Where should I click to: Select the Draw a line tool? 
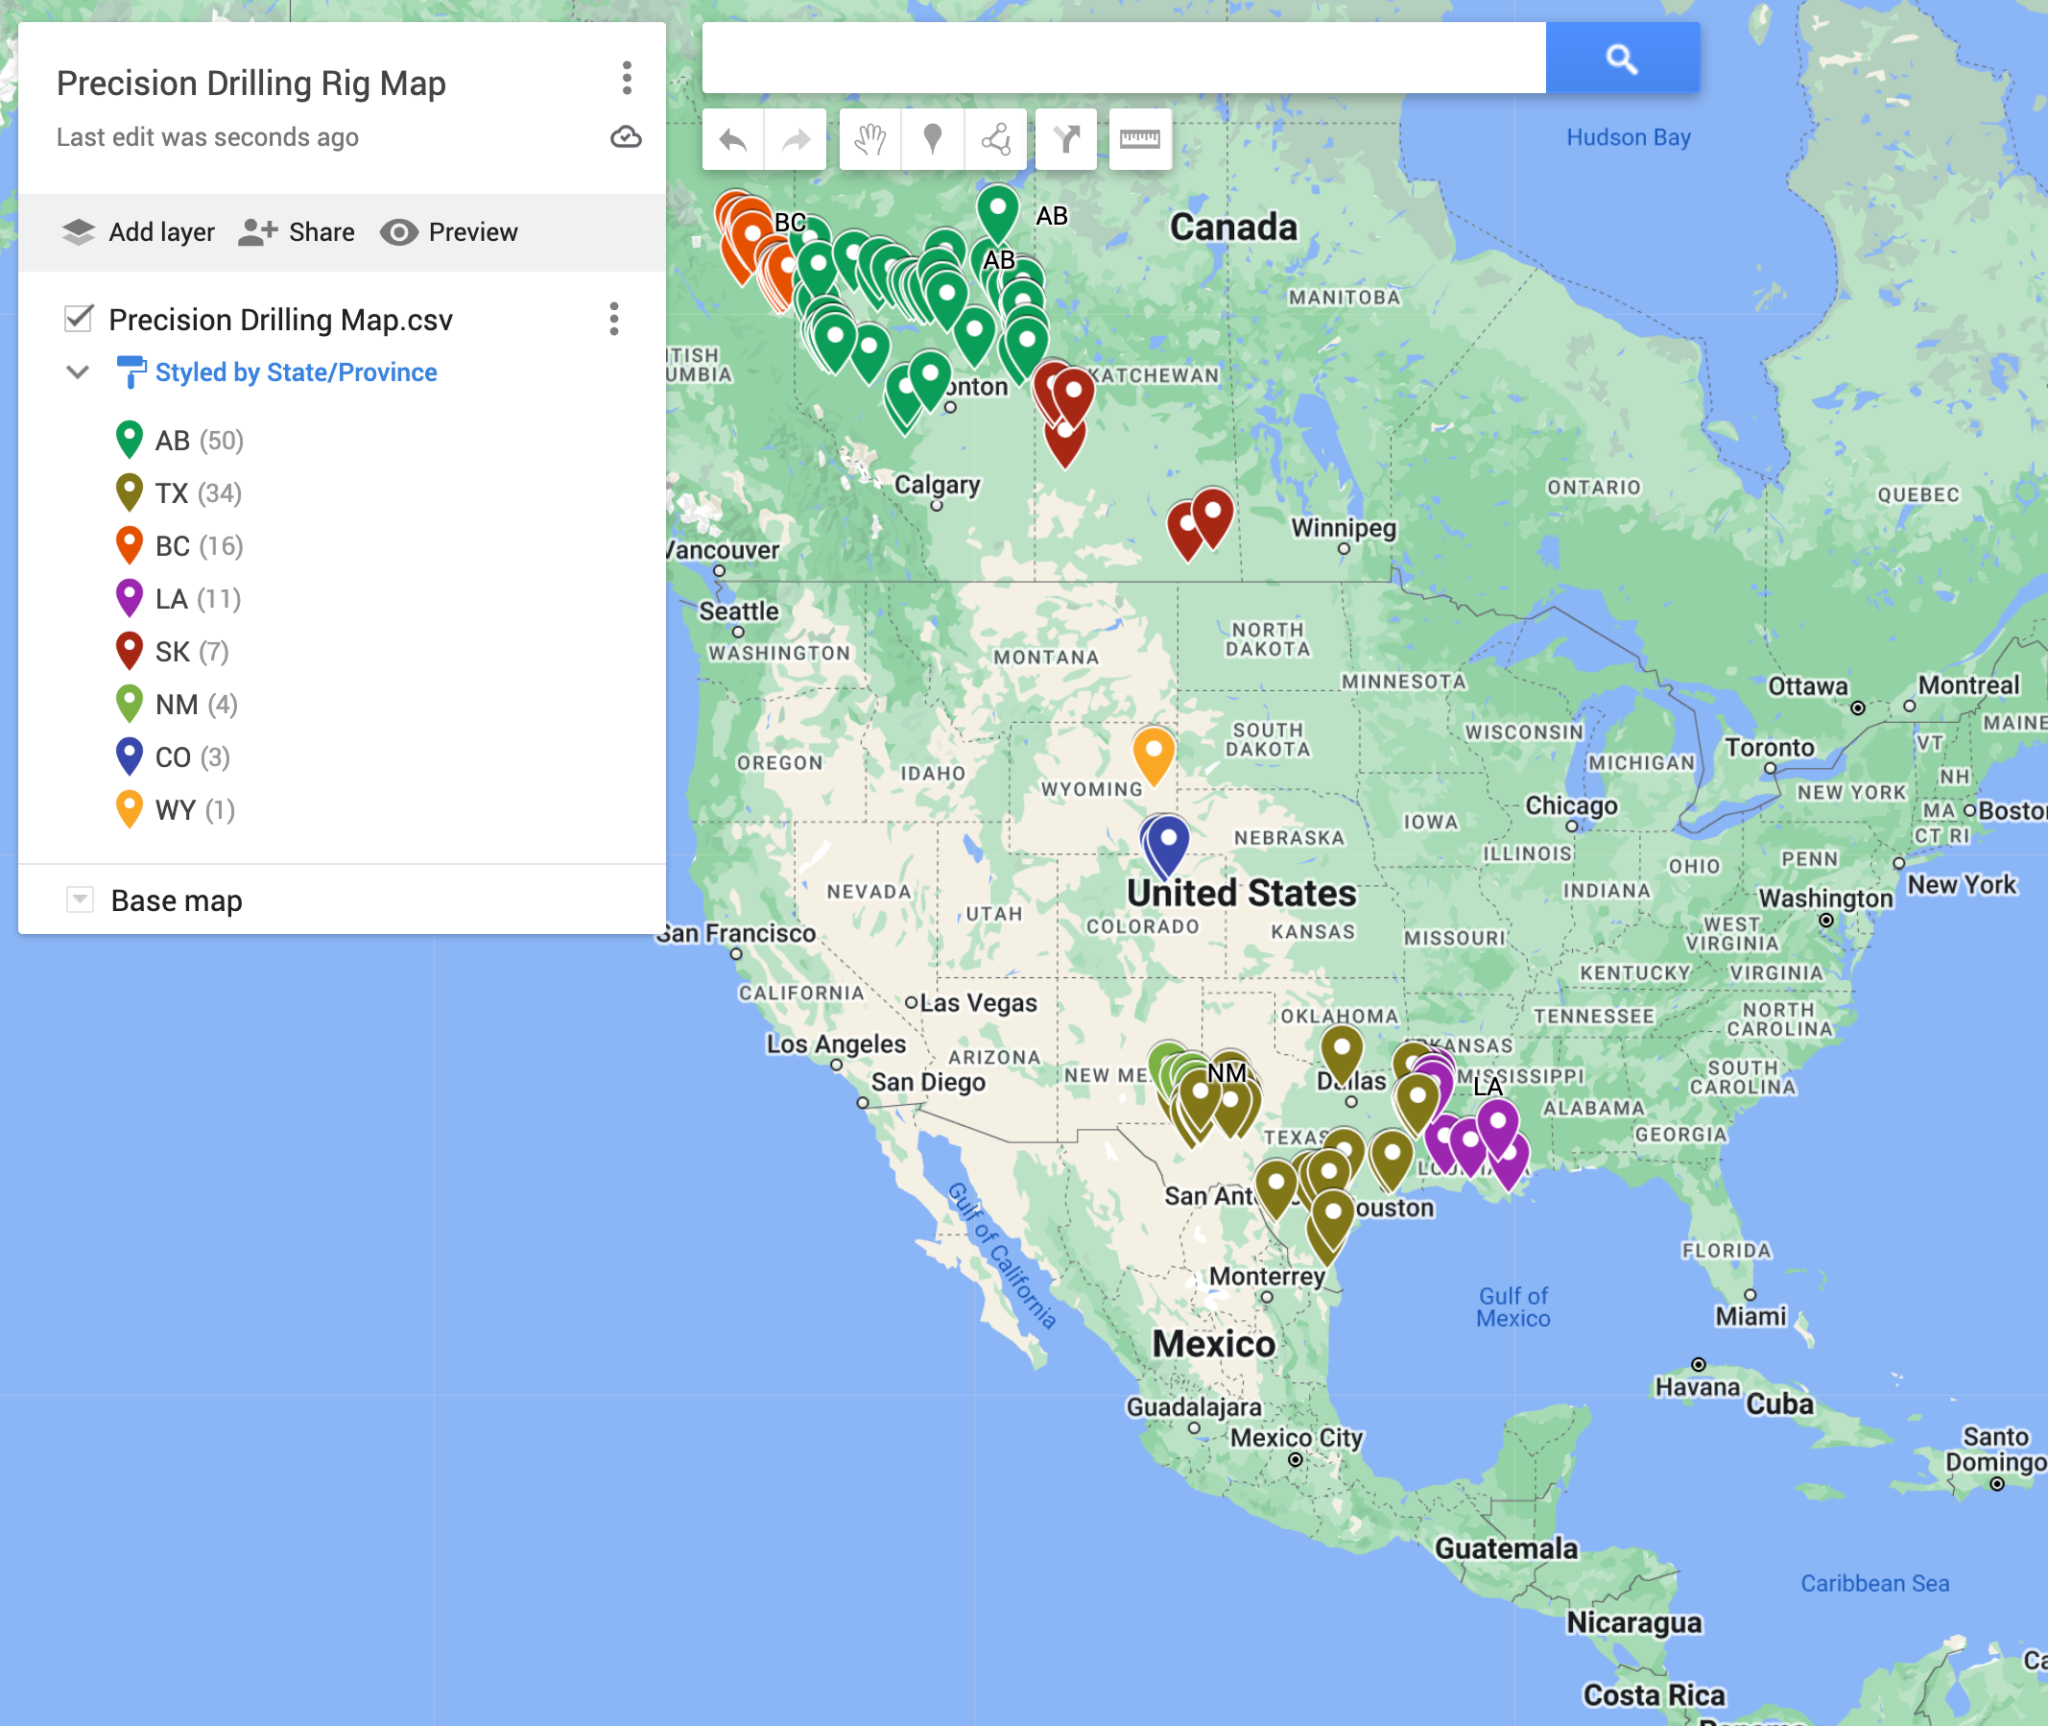pyautogui.click(x=995, y=139)
